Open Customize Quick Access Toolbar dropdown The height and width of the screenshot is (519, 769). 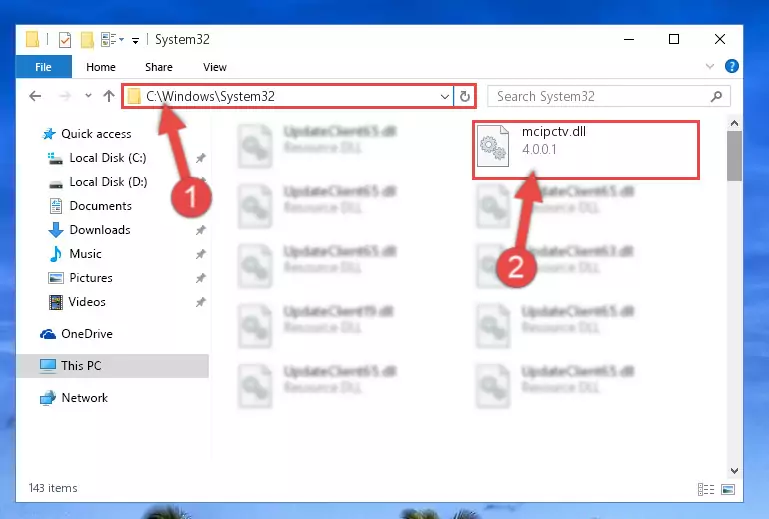coord(135,40)
